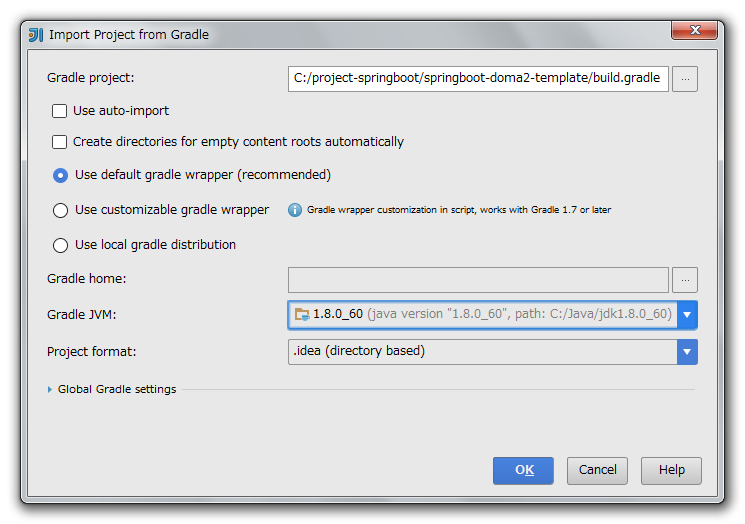
Task: Open the Gradle JVM dropdown arrow
Action: [687, 314]
